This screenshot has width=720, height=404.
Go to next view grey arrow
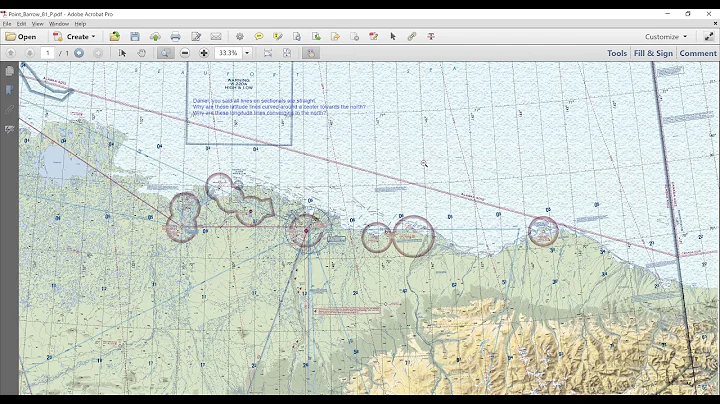click(x=98, y=53)
